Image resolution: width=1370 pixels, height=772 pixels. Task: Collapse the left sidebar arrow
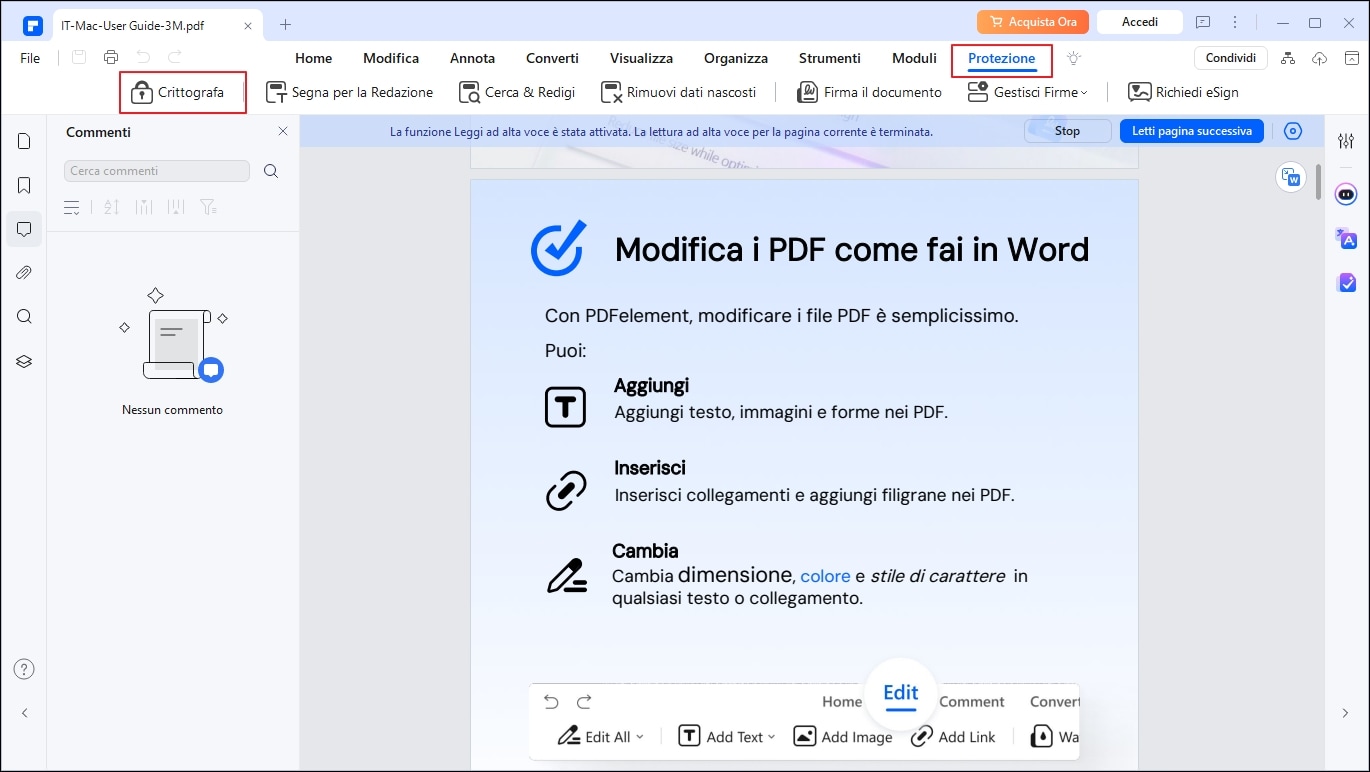(24, 713)
